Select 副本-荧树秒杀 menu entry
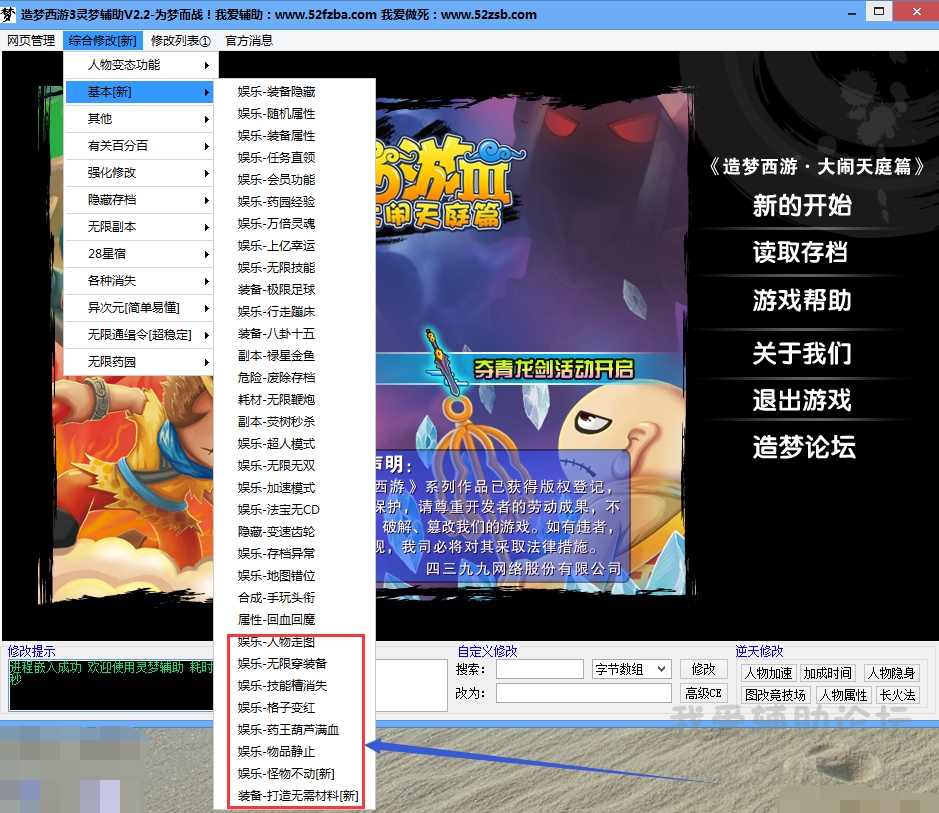The image size is (939, 813). [x=295, y=421]
